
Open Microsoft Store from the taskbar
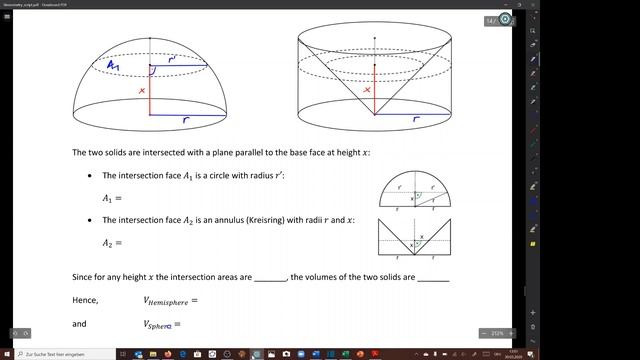197,354
